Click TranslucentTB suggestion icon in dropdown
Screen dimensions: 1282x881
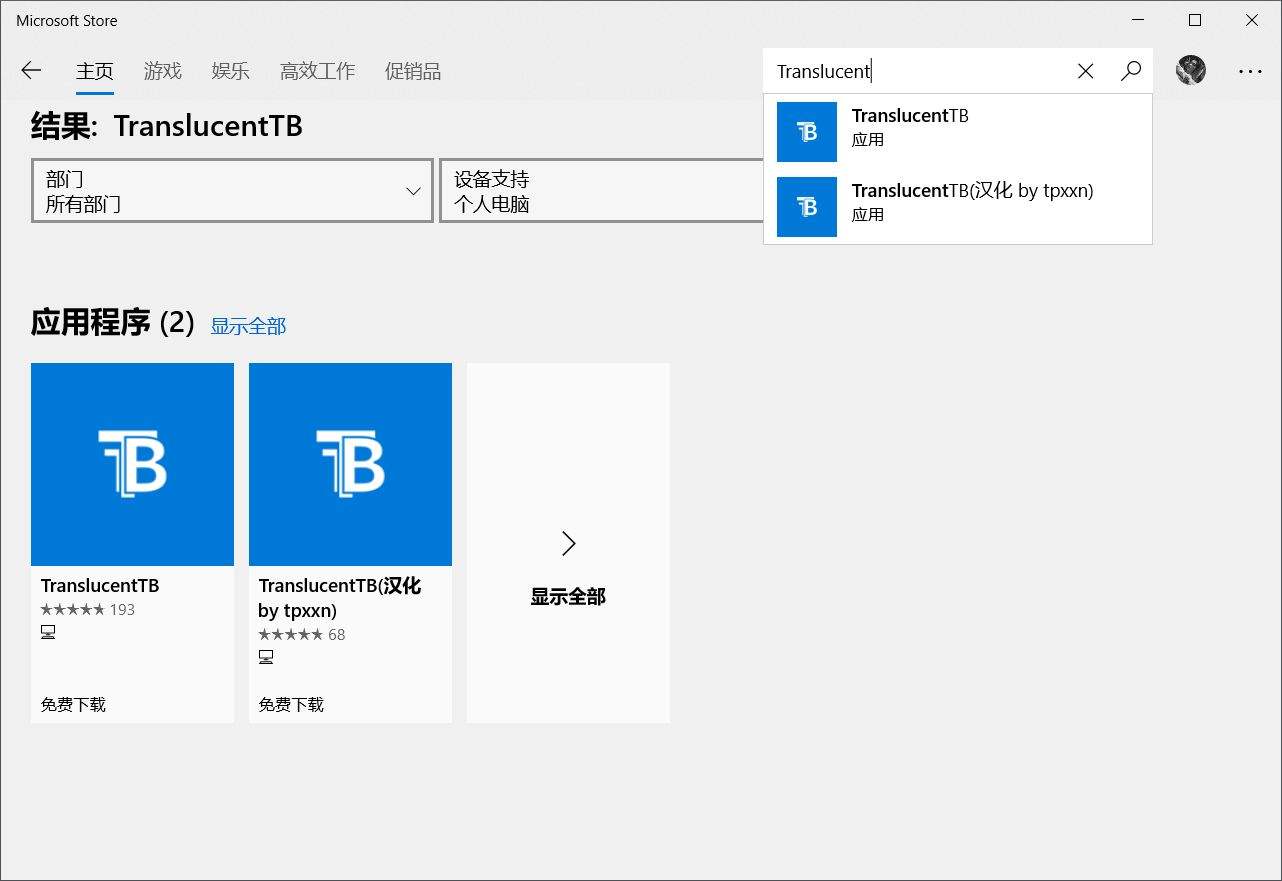pos(807,131)
